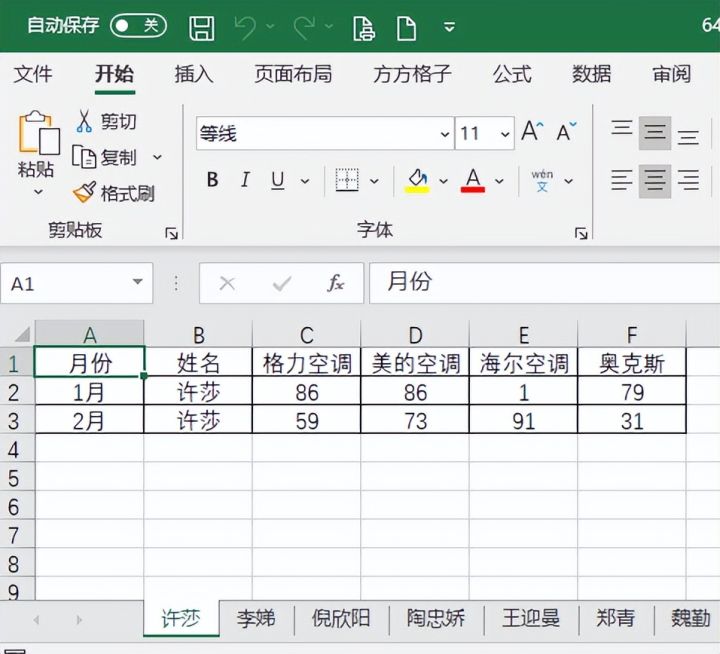This screenshot has width=720, height=654.
Task: Open the Undo history dropdown
Action: pos(270,26)
